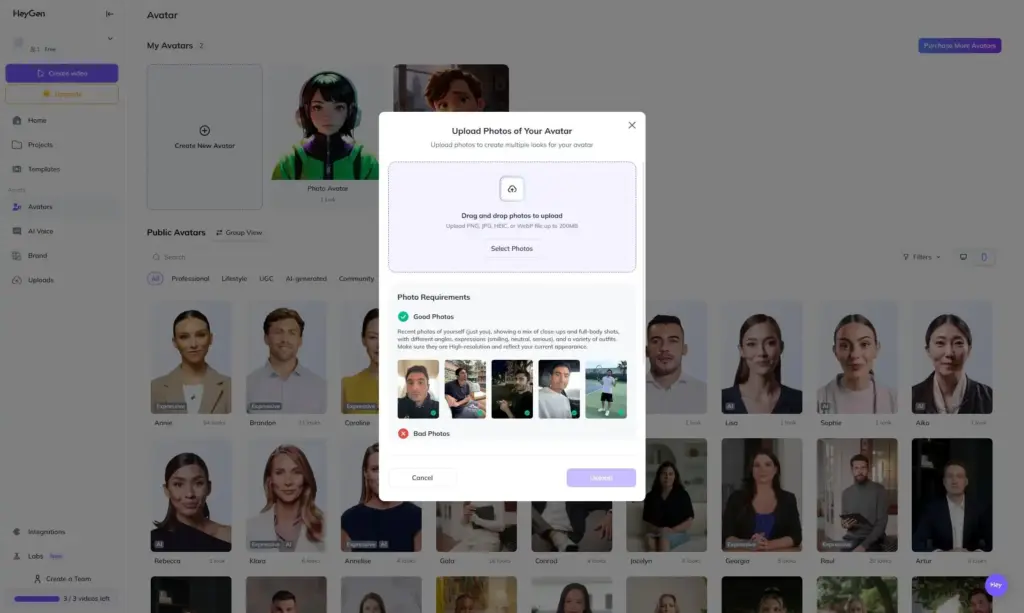The width and height of the screenshot is (1024, 613).
Task: Open Brand via its sidebar icon
Action: [17, 256]
